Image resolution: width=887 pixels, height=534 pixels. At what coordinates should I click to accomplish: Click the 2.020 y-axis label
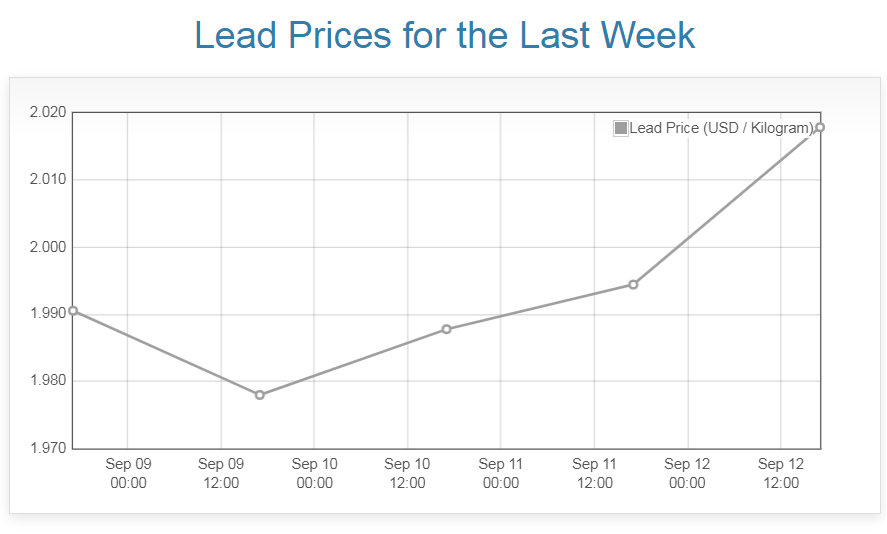pyautogui.click(x=47, y=112)
